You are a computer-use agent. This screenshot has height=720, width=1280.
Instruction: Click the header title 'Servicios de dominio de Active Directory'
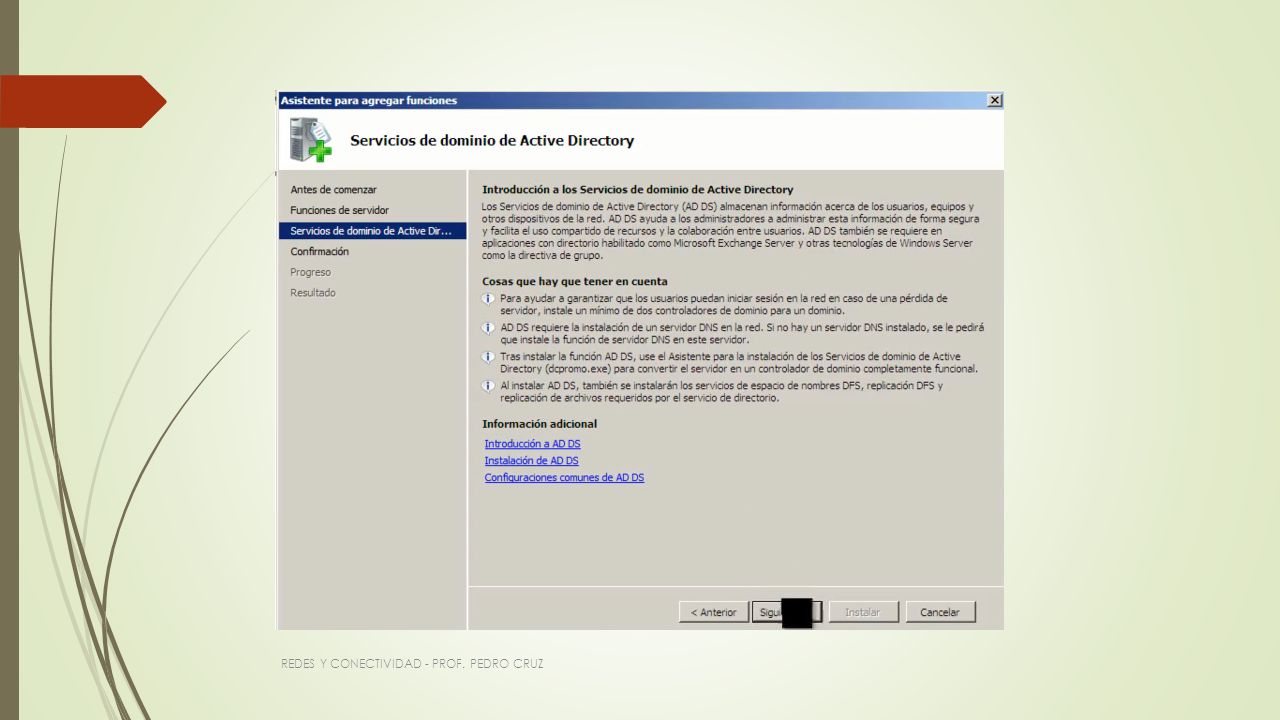click(492, 141)
